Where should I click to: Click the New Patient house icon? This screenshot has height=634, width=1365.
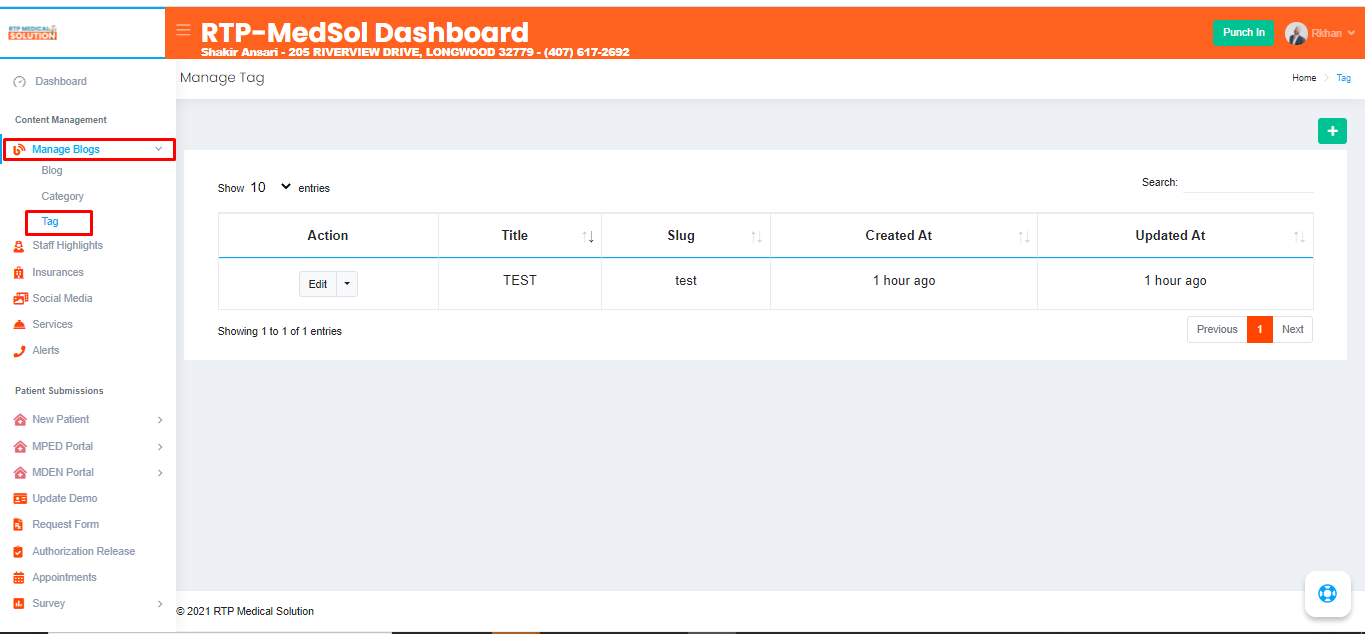(x=20, y=420)
